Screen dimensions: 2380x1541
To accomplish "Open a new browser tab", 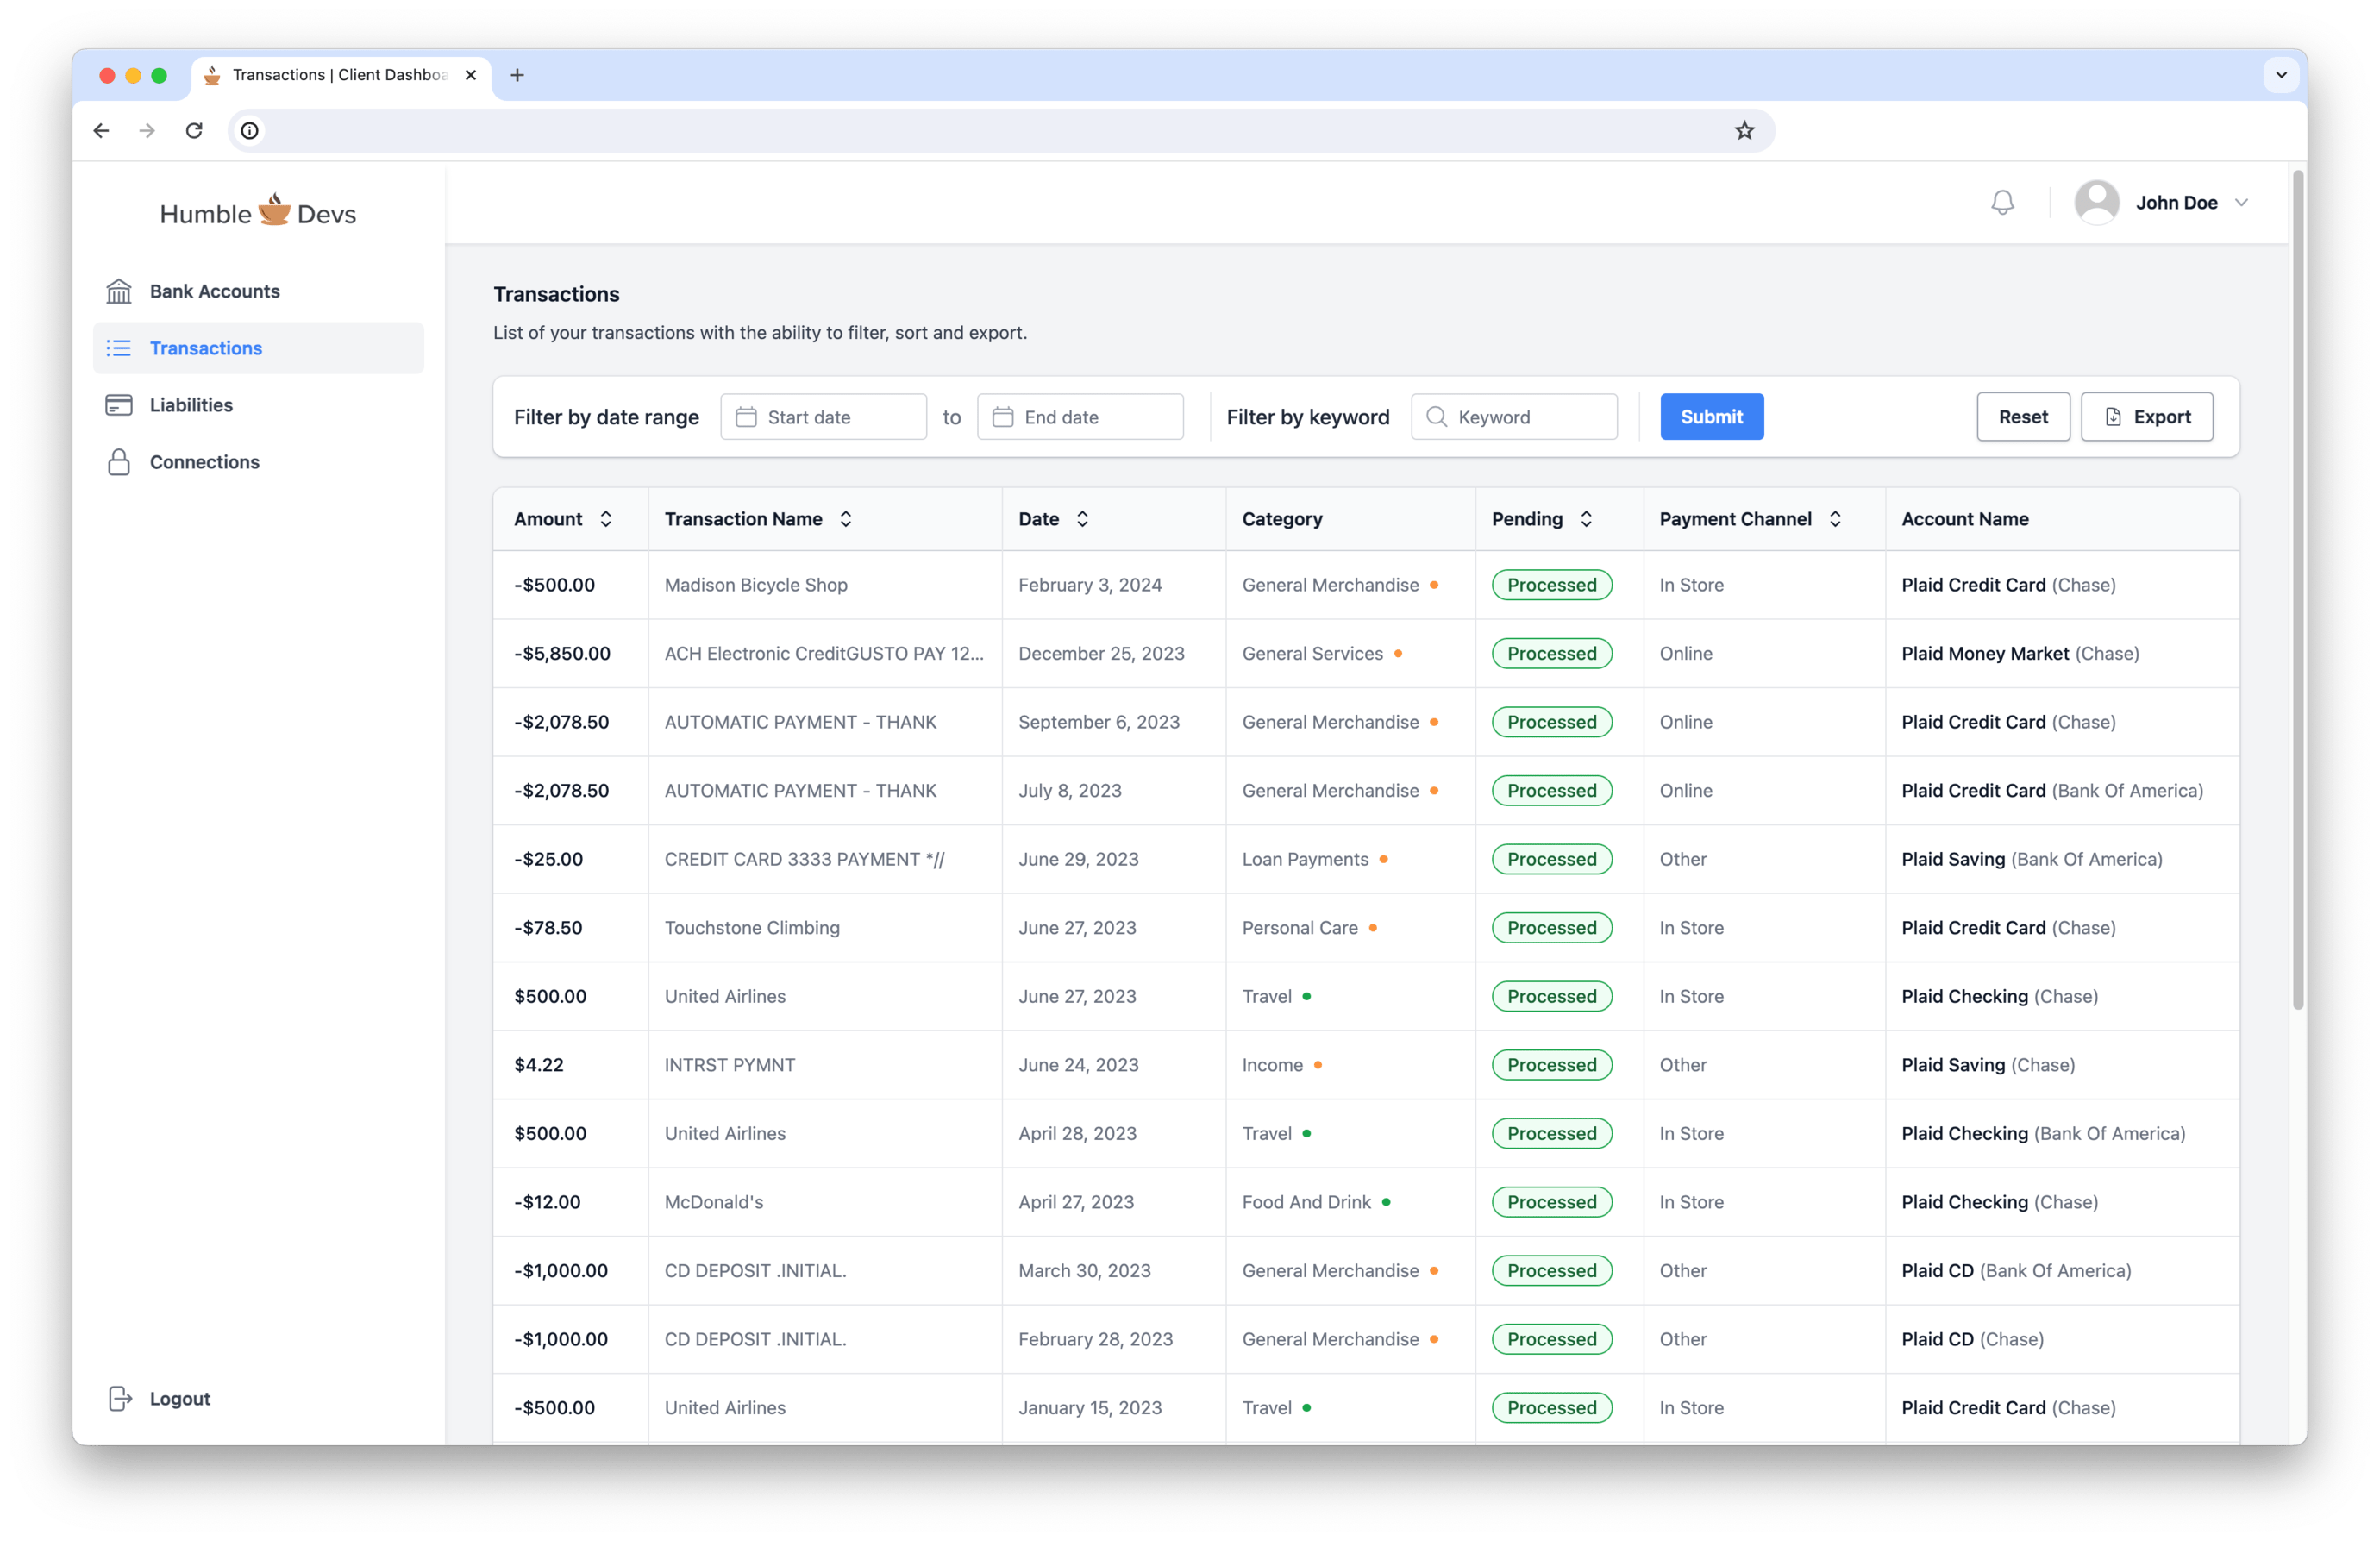I will [517, 75].
